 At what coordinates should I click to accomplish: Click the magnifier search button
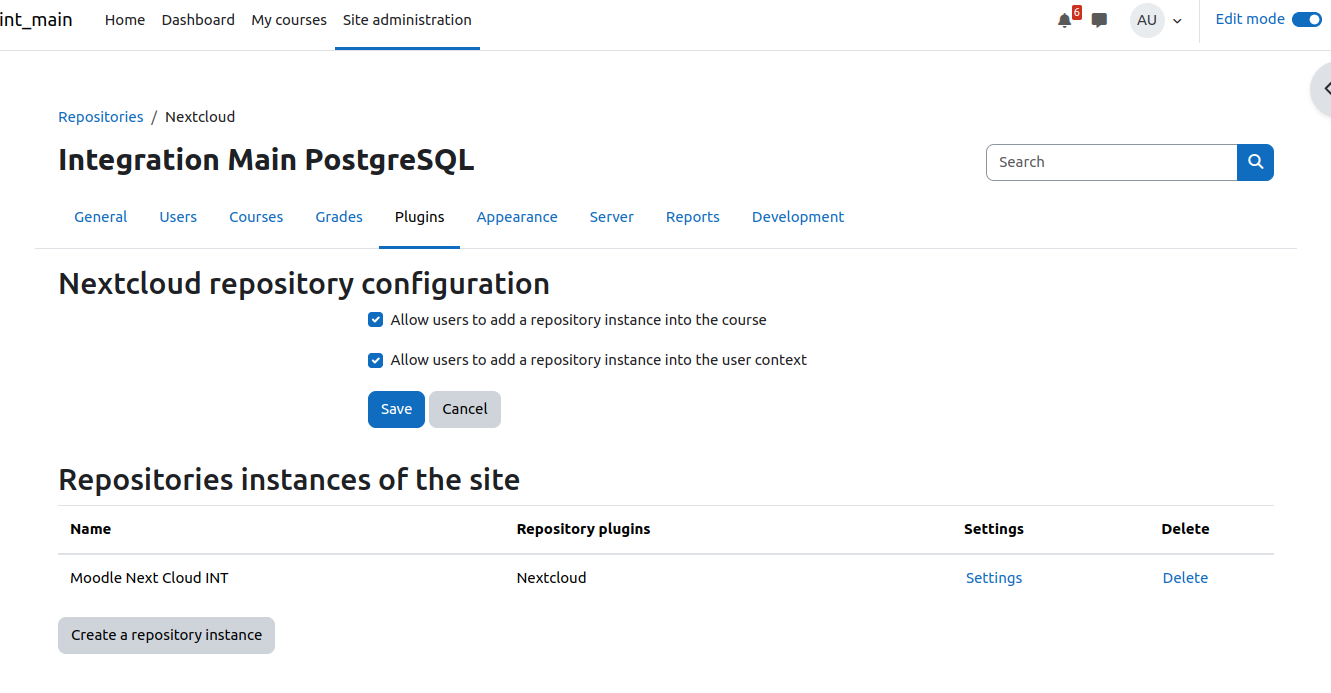pyautogui.click(x=1255, y=162)
